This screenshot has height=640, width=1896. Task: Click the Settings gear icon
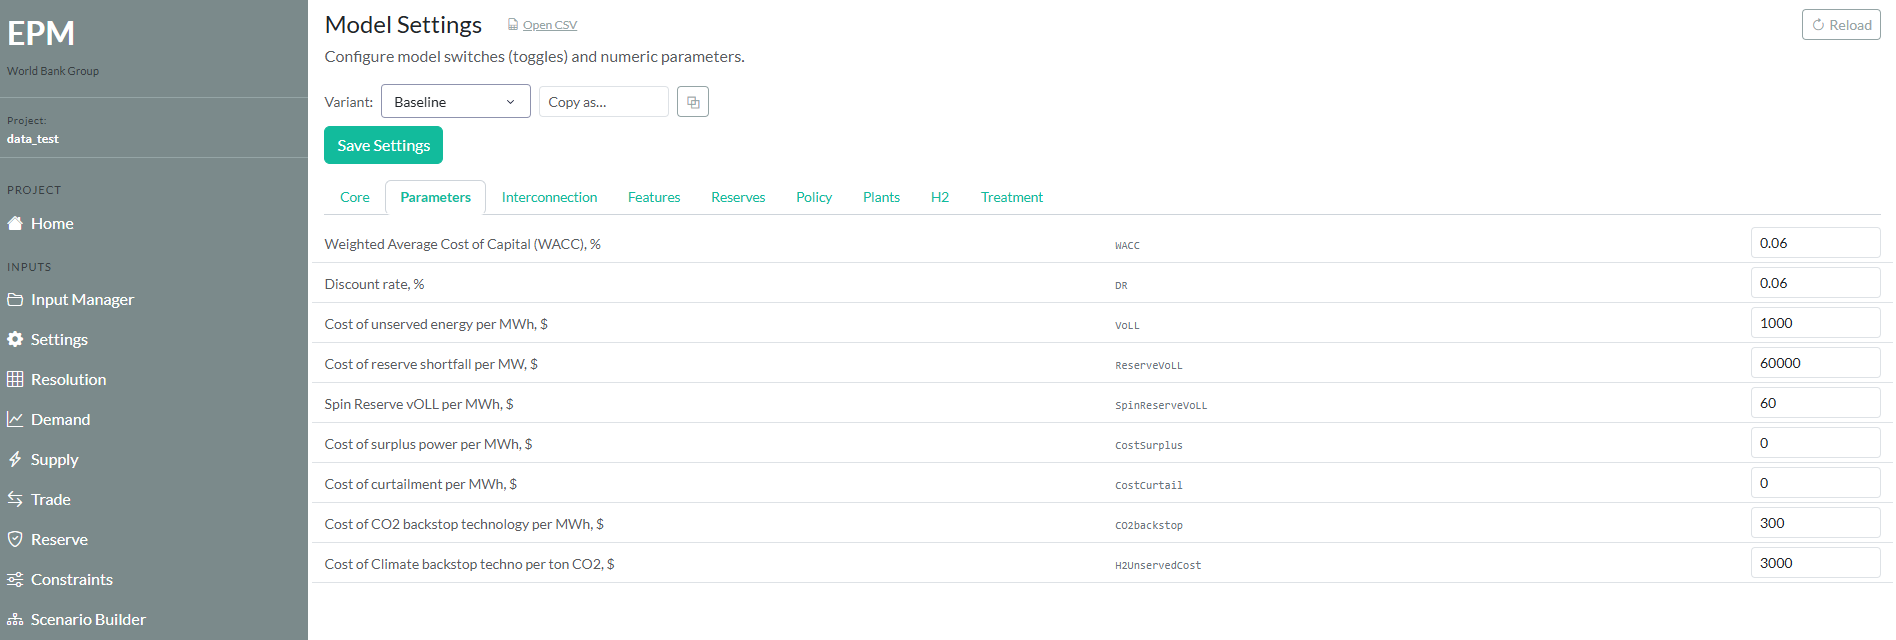pyautogui.click(x=15, y=340)
